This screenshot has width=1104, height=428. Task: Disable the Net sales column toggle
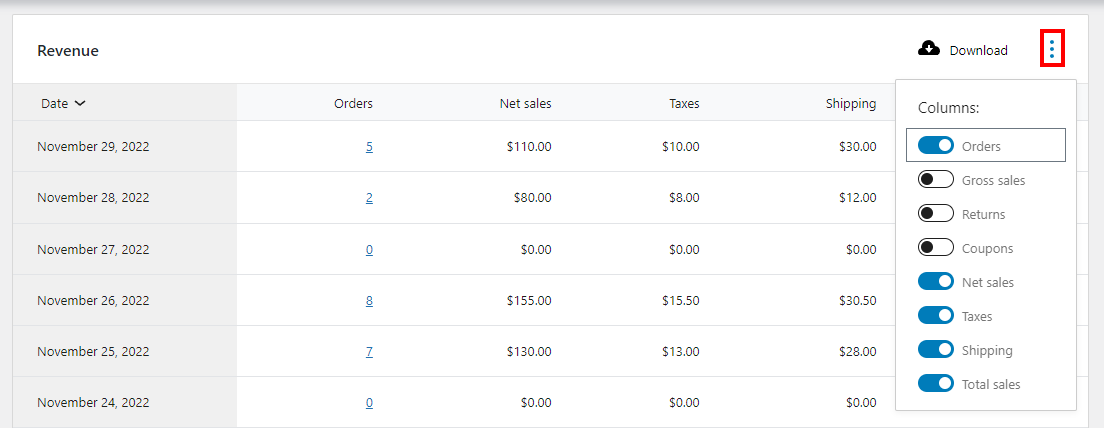[936, 282]
